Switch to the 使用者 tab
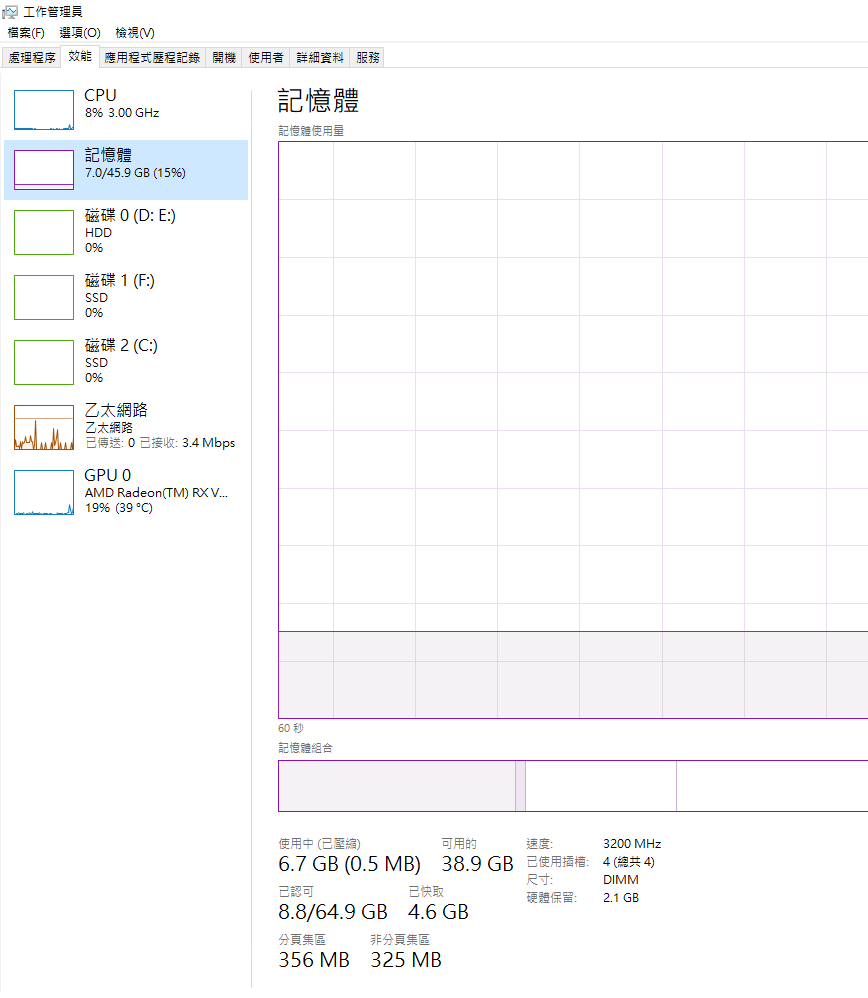 [x=265, y=57]
